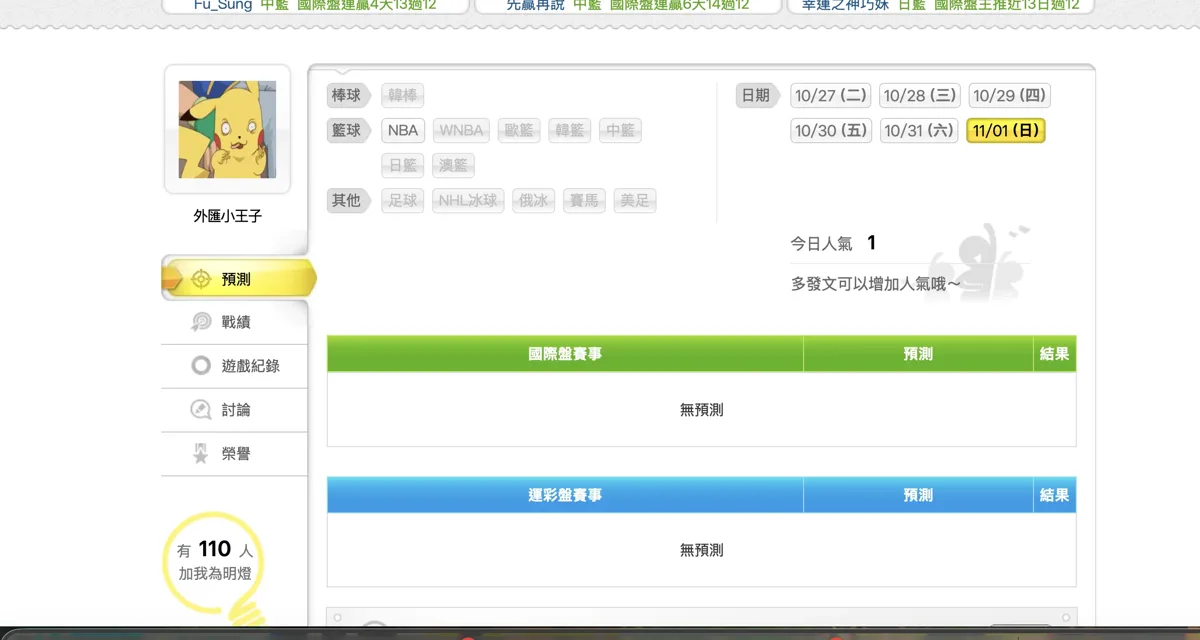Viewport: 1200px width, 640px height.
Task: Select the NBA league filter
Action: [x=404, y=130]
